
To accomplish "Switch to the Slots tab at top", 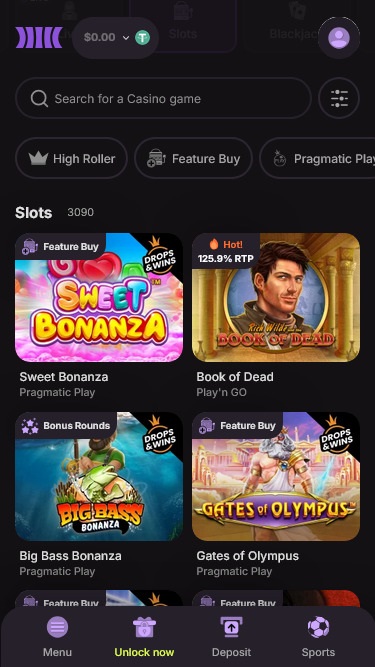I will [x=183, y=26].
